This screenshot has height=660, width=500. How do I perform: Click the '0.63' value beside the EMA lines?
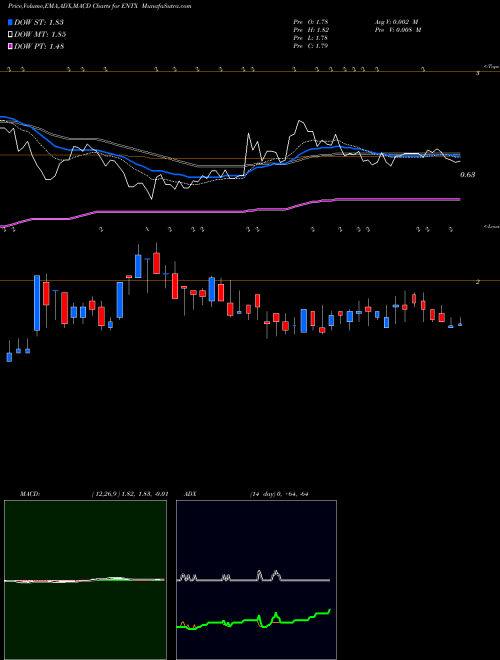click(468, 175)
